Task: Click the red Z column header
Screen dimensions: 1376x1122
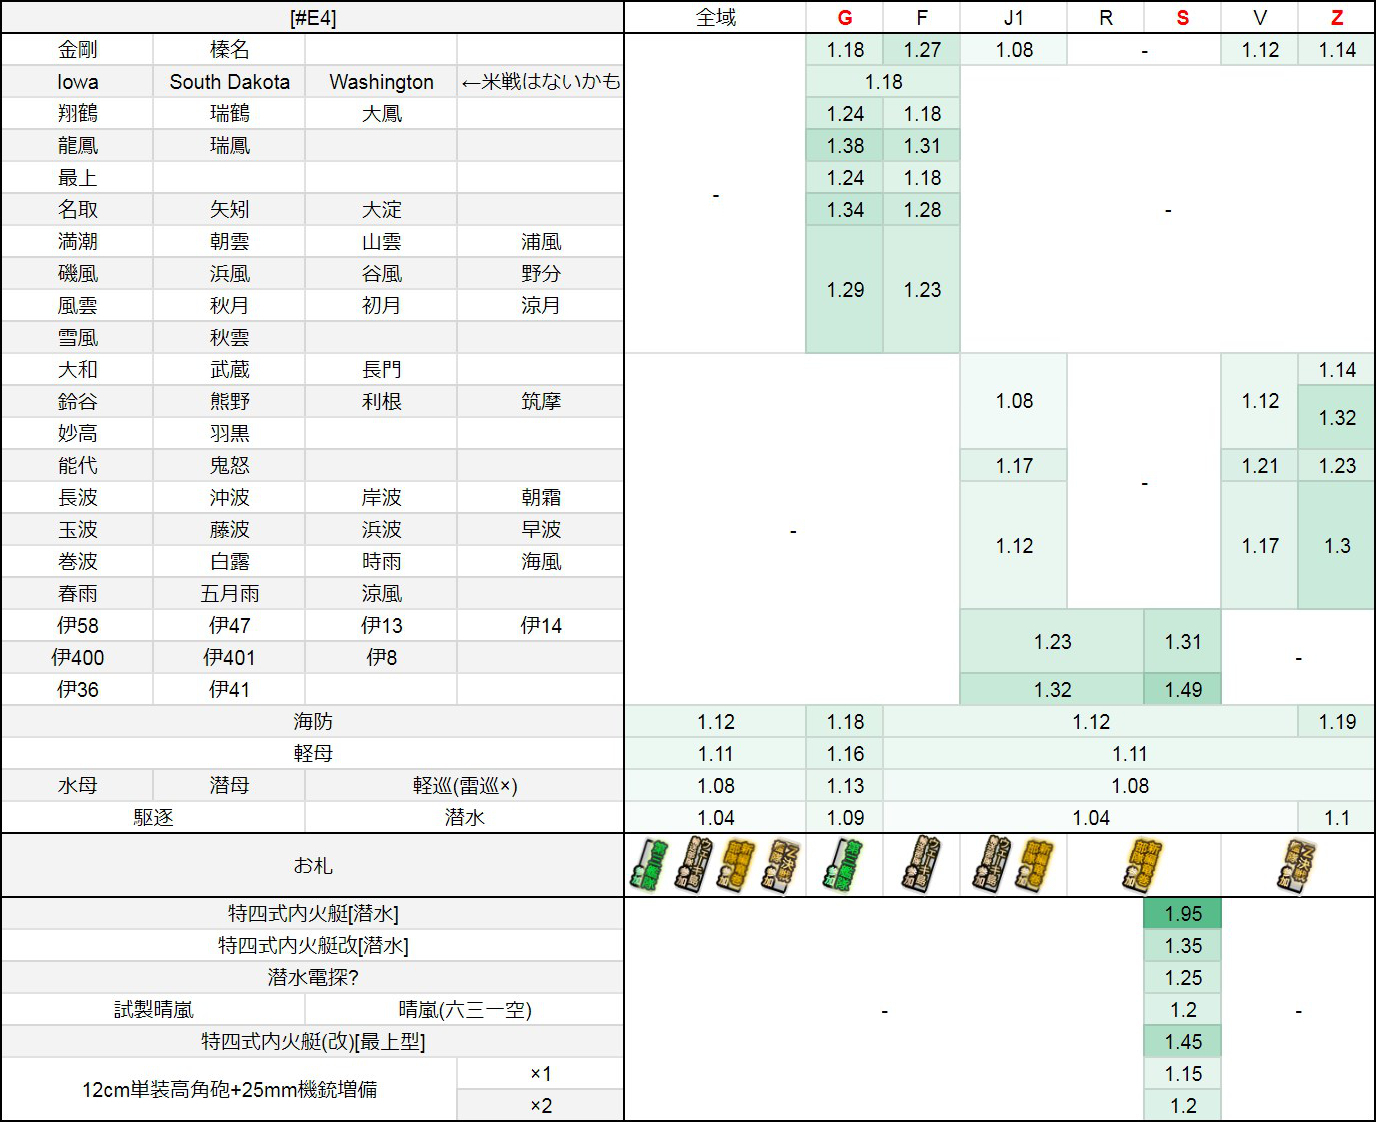Action: click(1337, 18)
